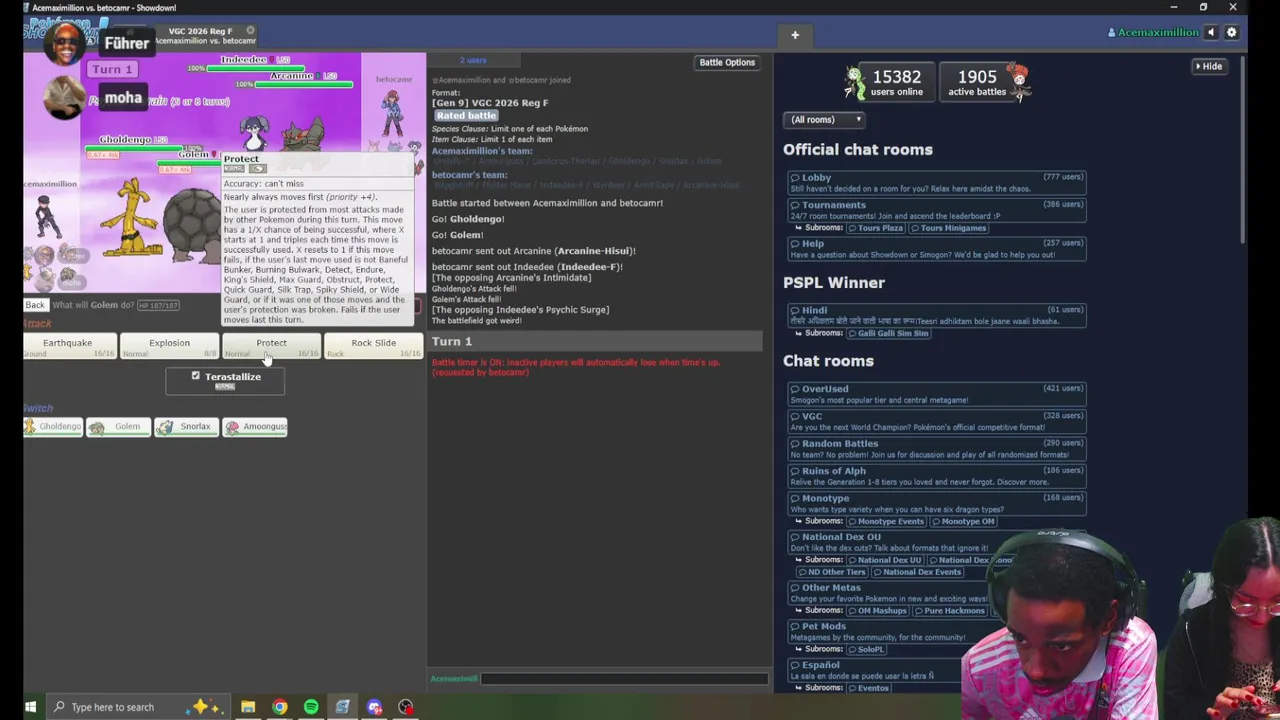Open Google Chrome from the taskbar
1280x720 pixels.
click(x=280, y=707)
